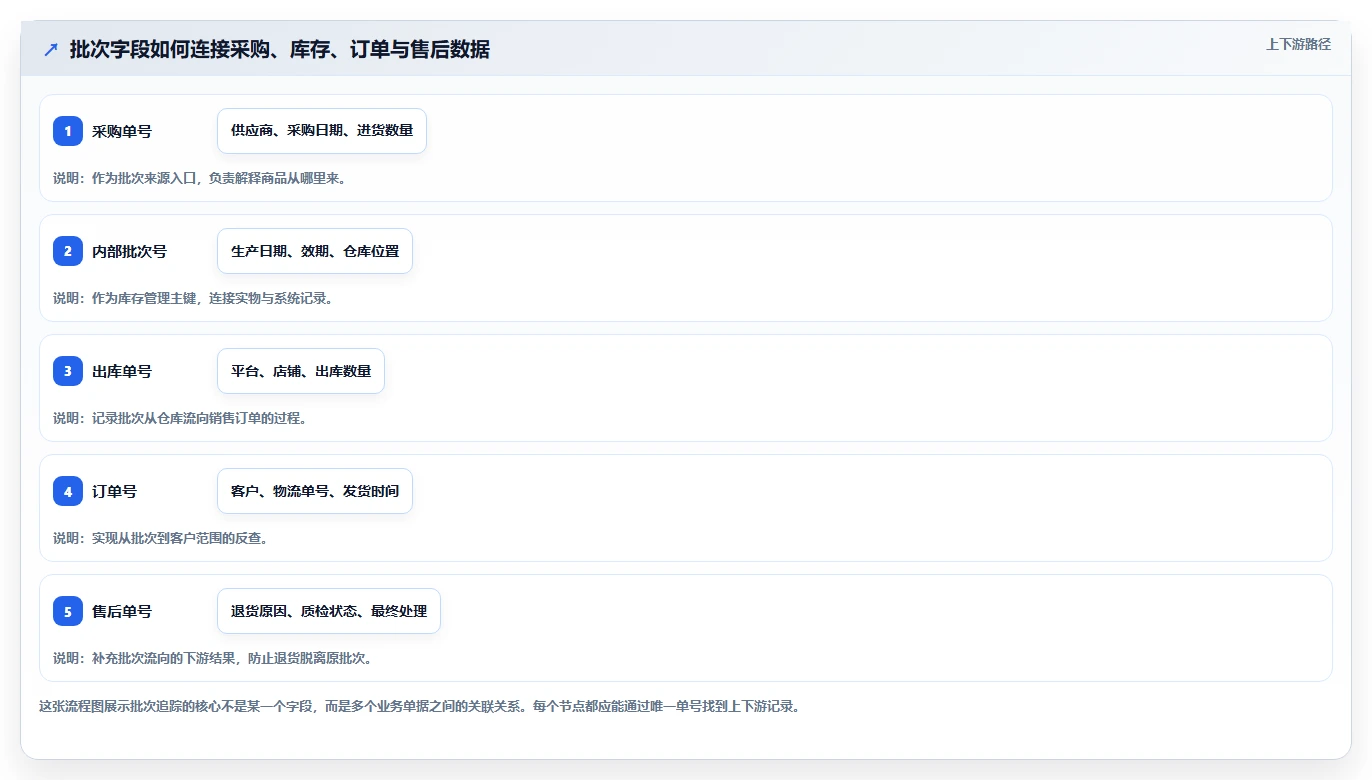Select the 退货原因、质检状态、最终处理 chip
The height and width of the screenshot is (780, 1372).
click(329, 611)
